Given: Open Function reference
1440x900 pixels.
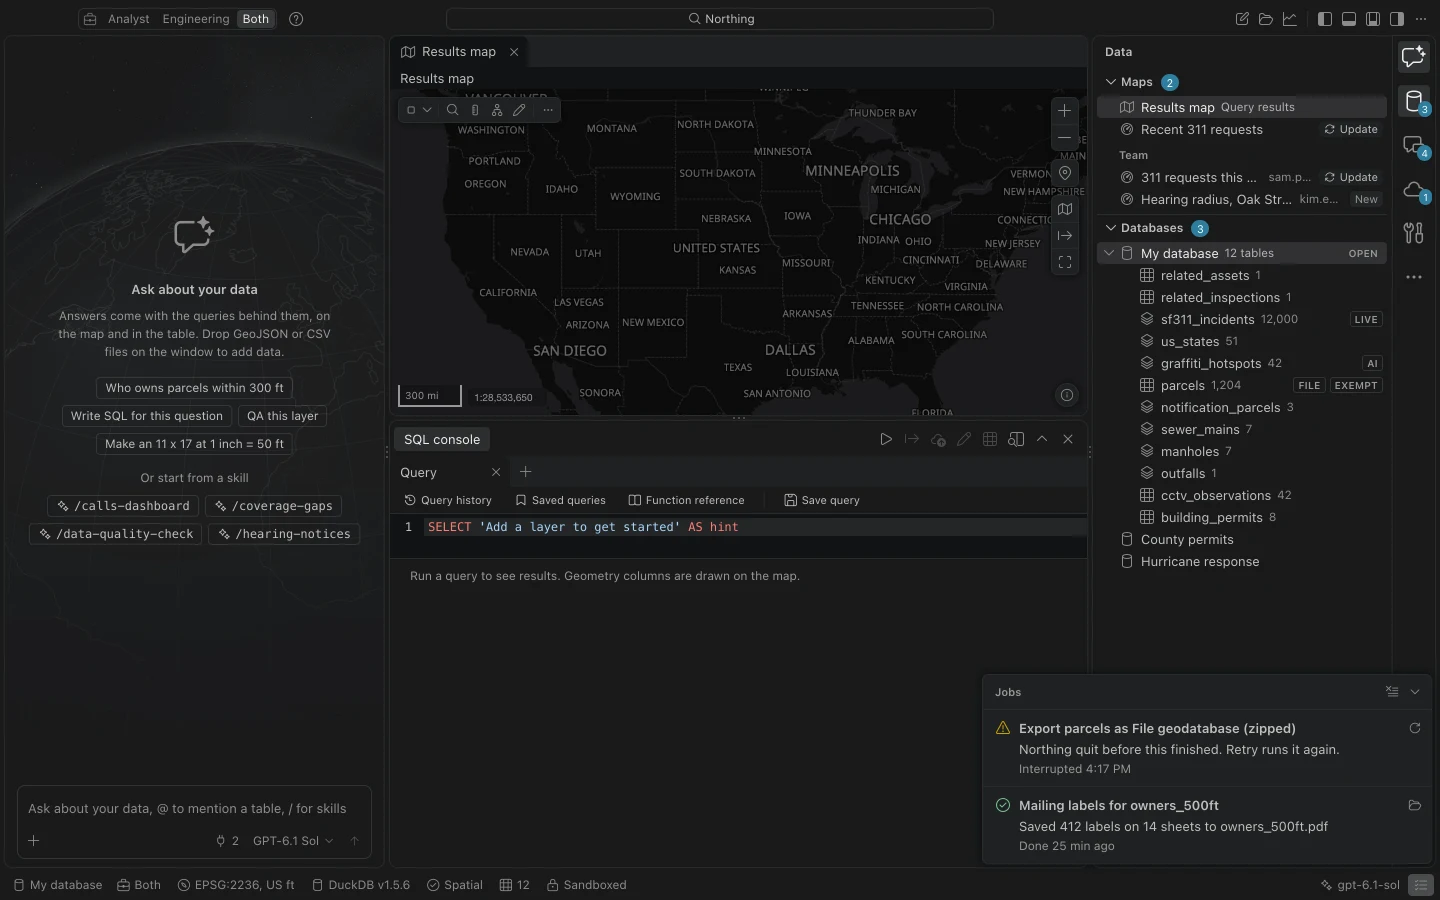Looking at the screenshot, I should [x=686, y=500].
